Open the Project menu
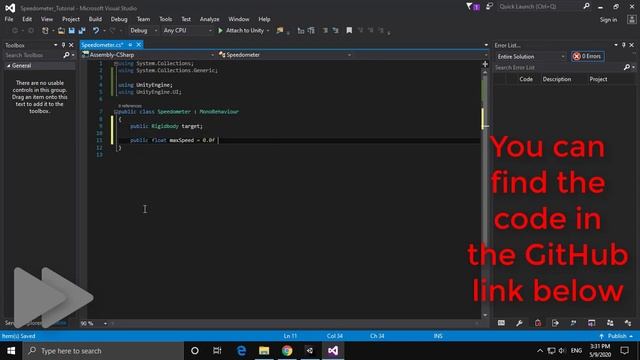Screen dimensions: 640x360 (71, 19)
